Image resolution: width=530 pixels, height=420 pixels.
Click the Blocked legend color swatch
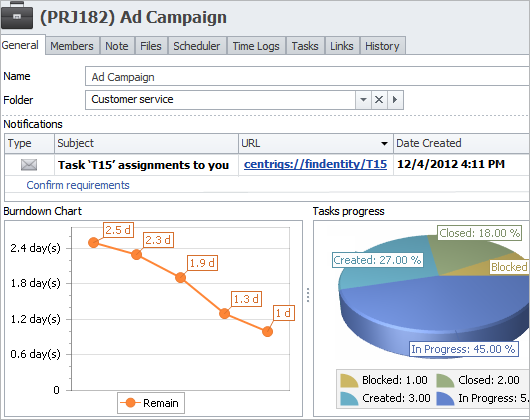349,380
